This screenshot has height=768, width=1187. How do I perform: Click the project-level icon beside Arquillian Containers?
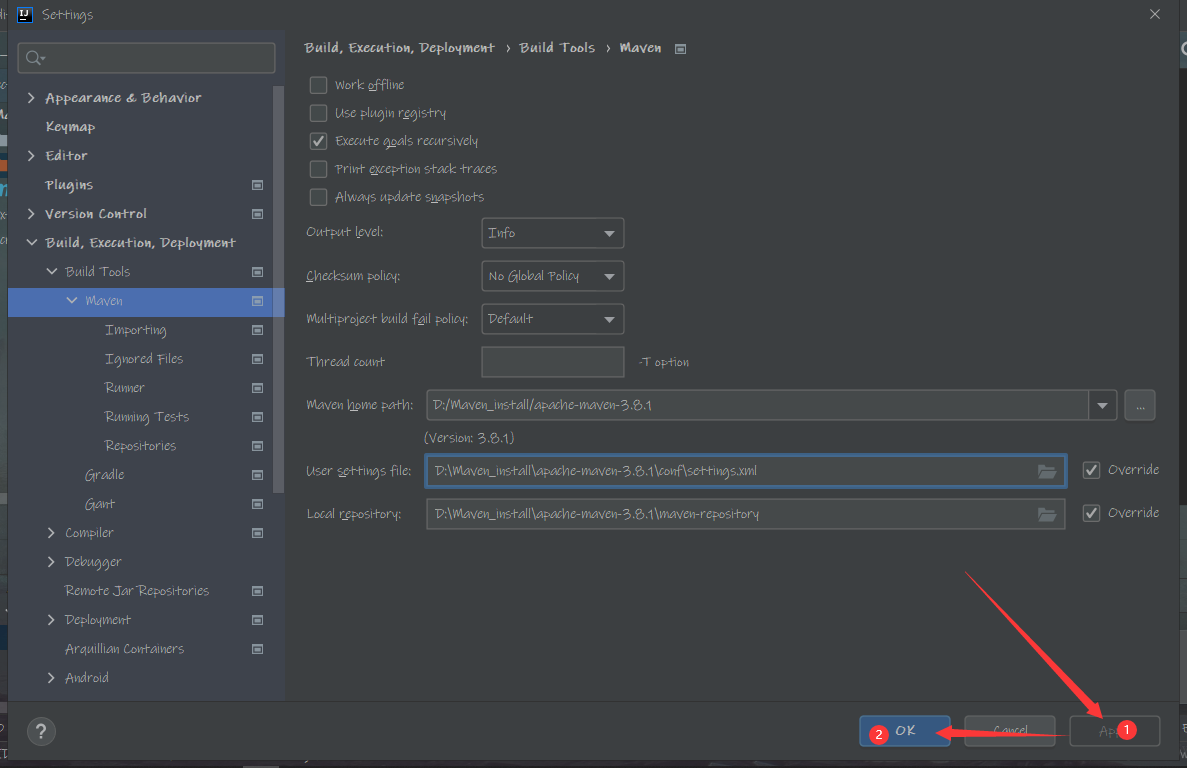[257, 649]
